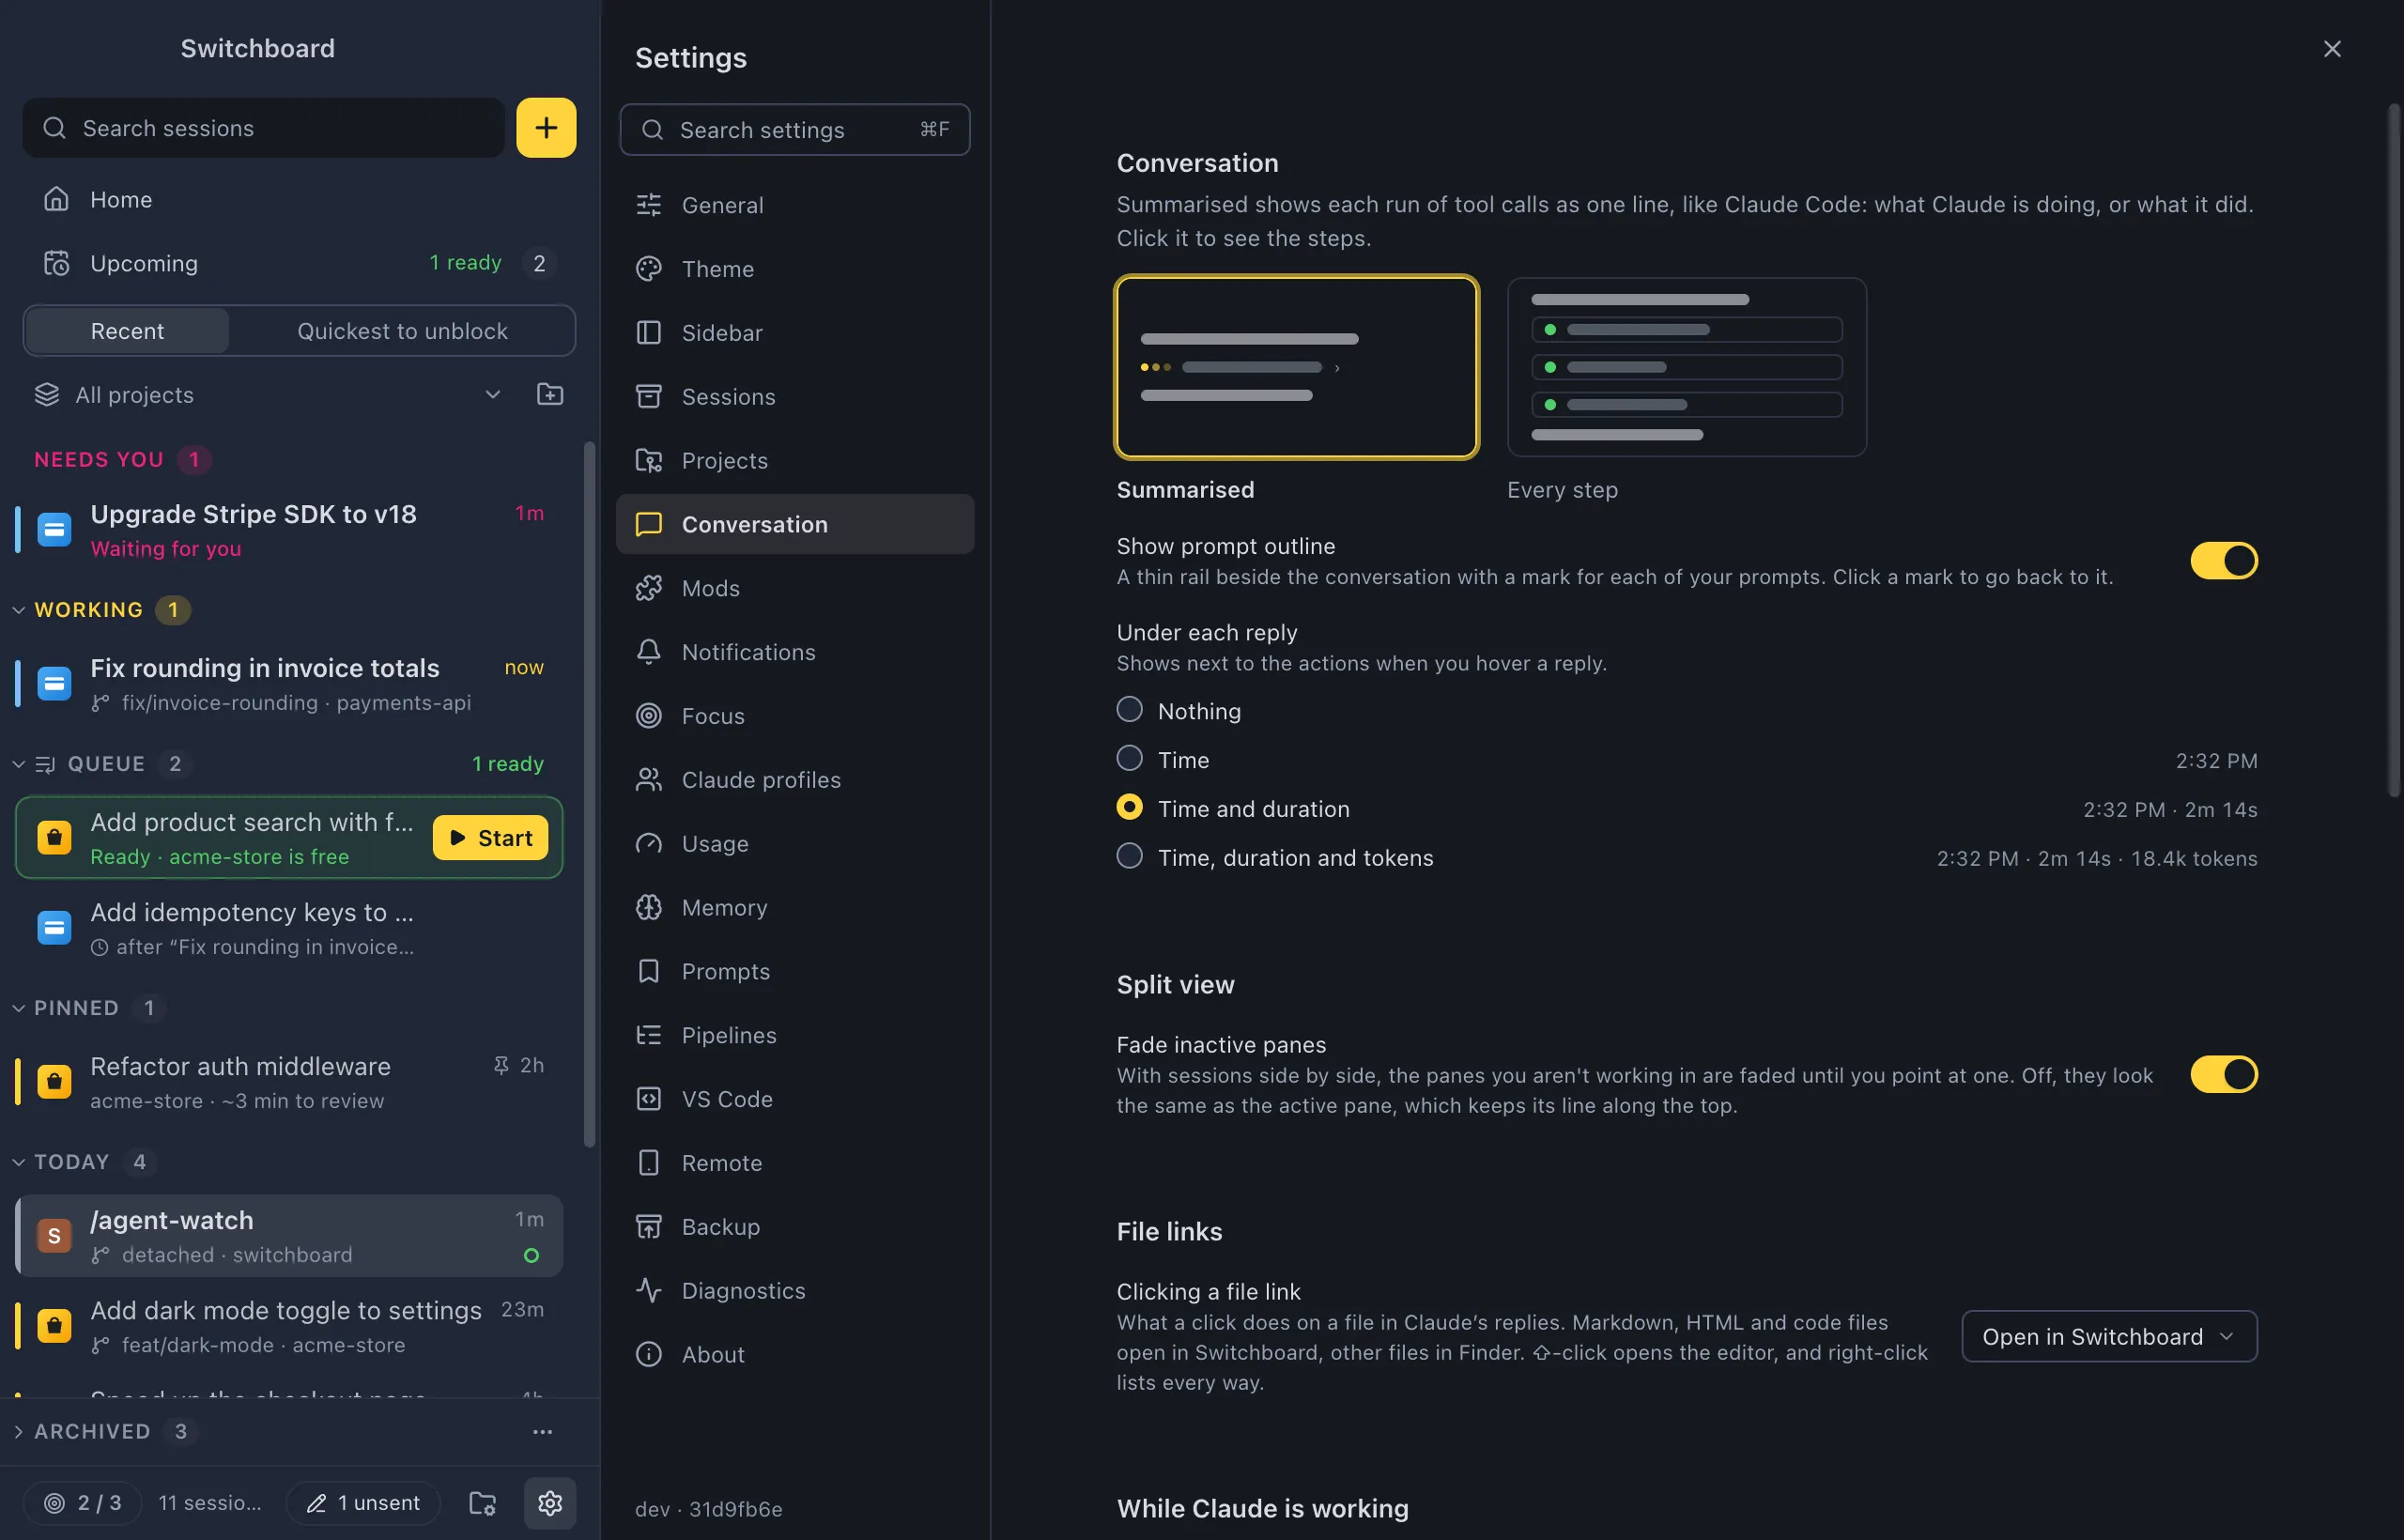This screenshot has width=2404, height=1540.
Task: Collapse the TODAY section chevron
Action: 18,1162
